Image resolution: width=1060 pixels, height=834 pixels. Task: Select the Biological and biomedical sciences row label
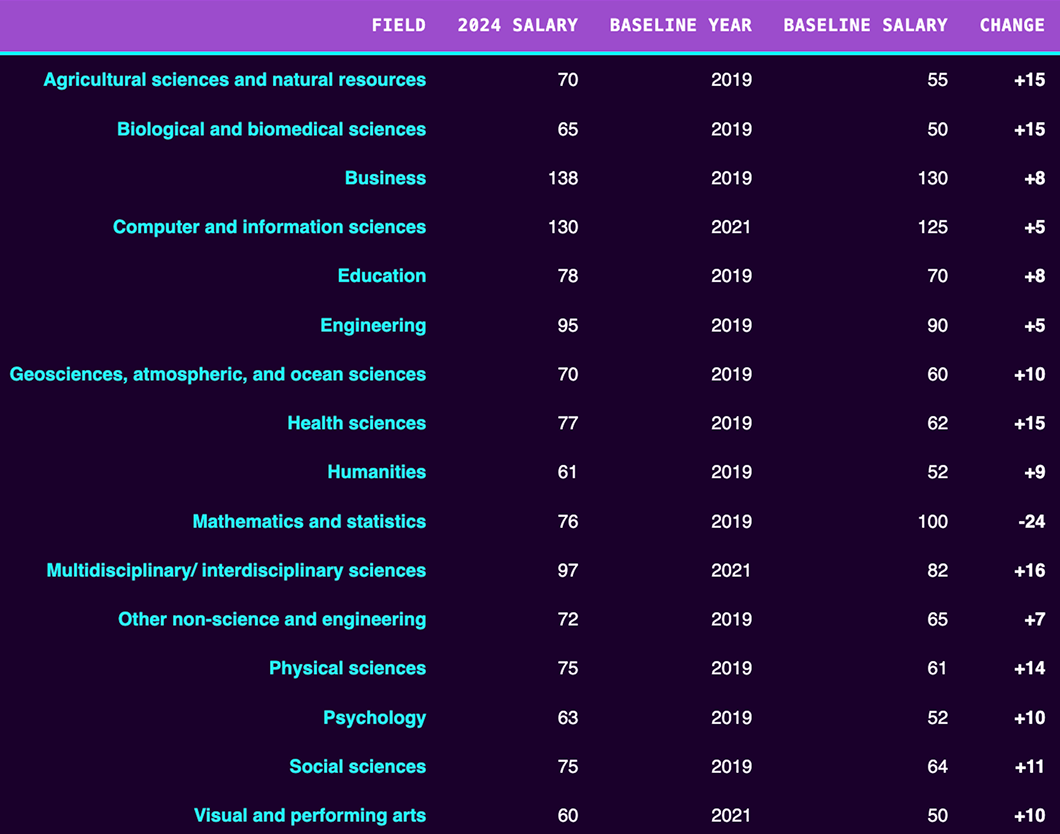click(271, 129)
